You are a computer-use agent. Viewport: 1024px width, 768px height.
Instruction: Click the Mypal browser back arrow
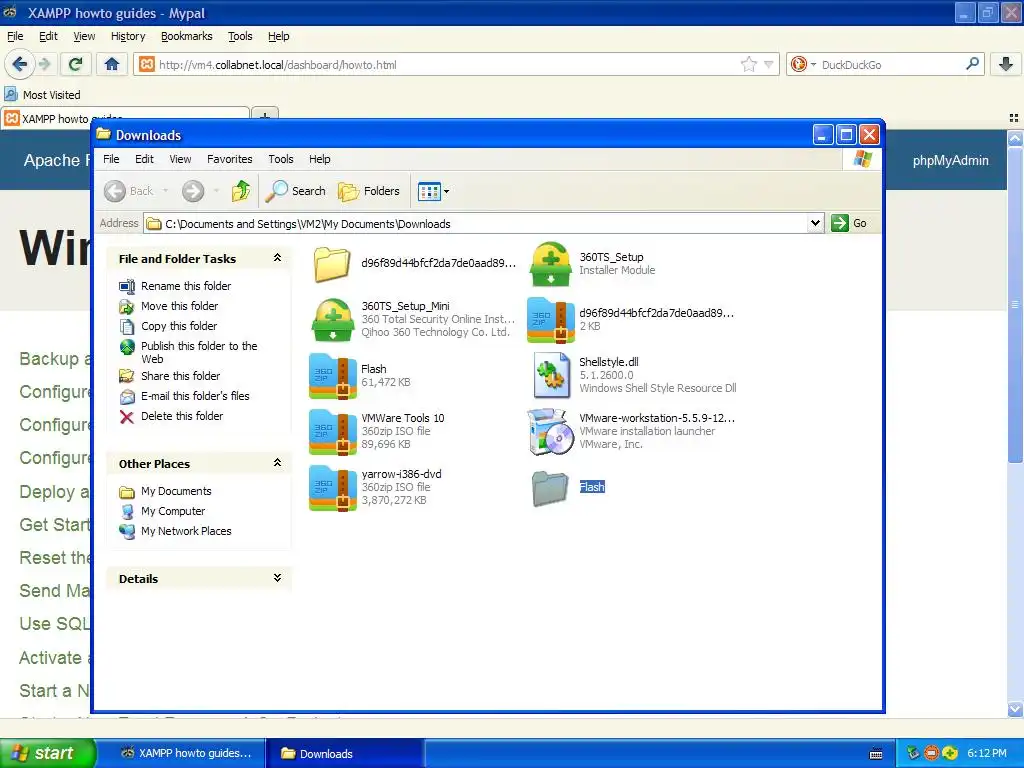pos(19,64)
